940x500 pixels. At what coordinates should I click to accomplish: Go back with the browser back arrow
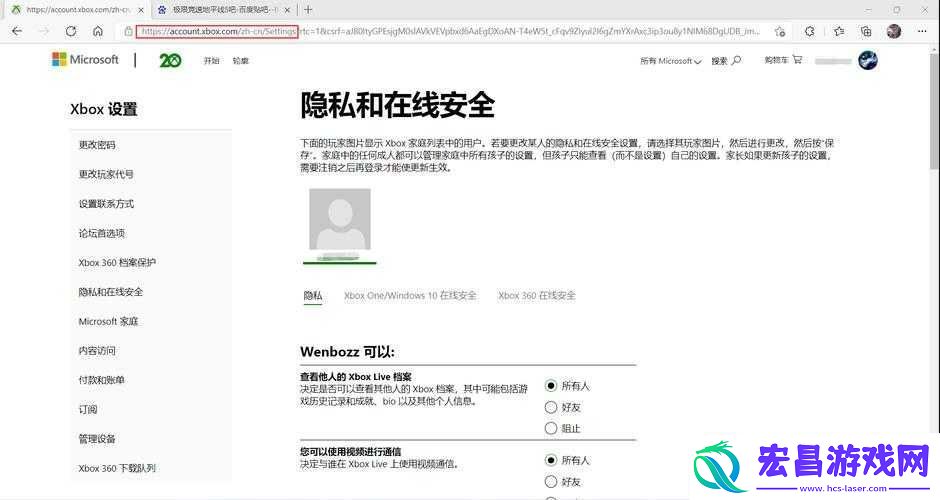[x=17, y=31]
